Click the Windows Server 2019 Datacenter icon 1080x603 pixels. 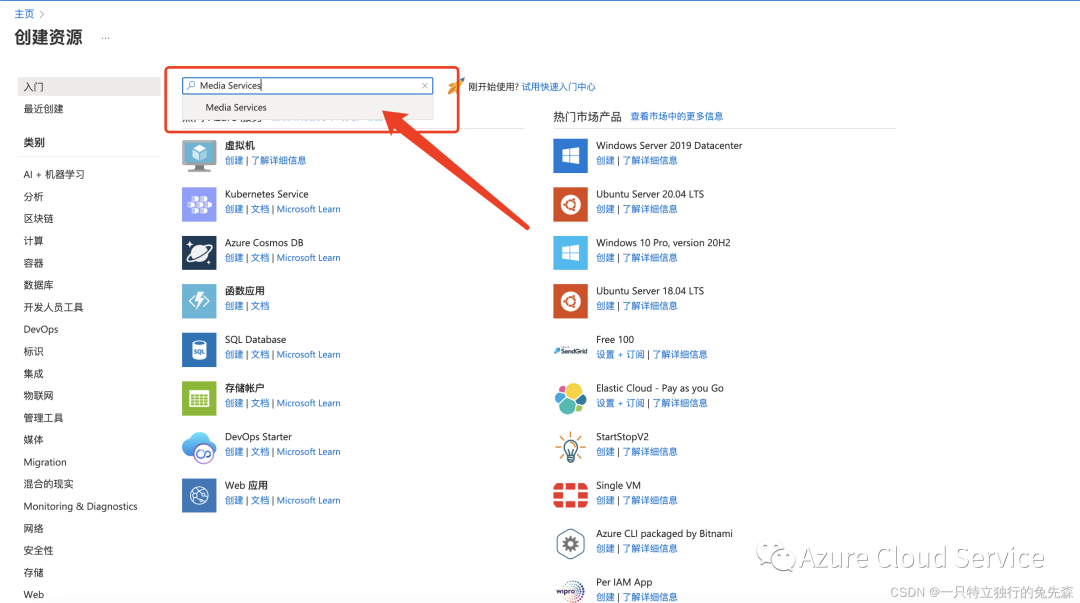570,155
